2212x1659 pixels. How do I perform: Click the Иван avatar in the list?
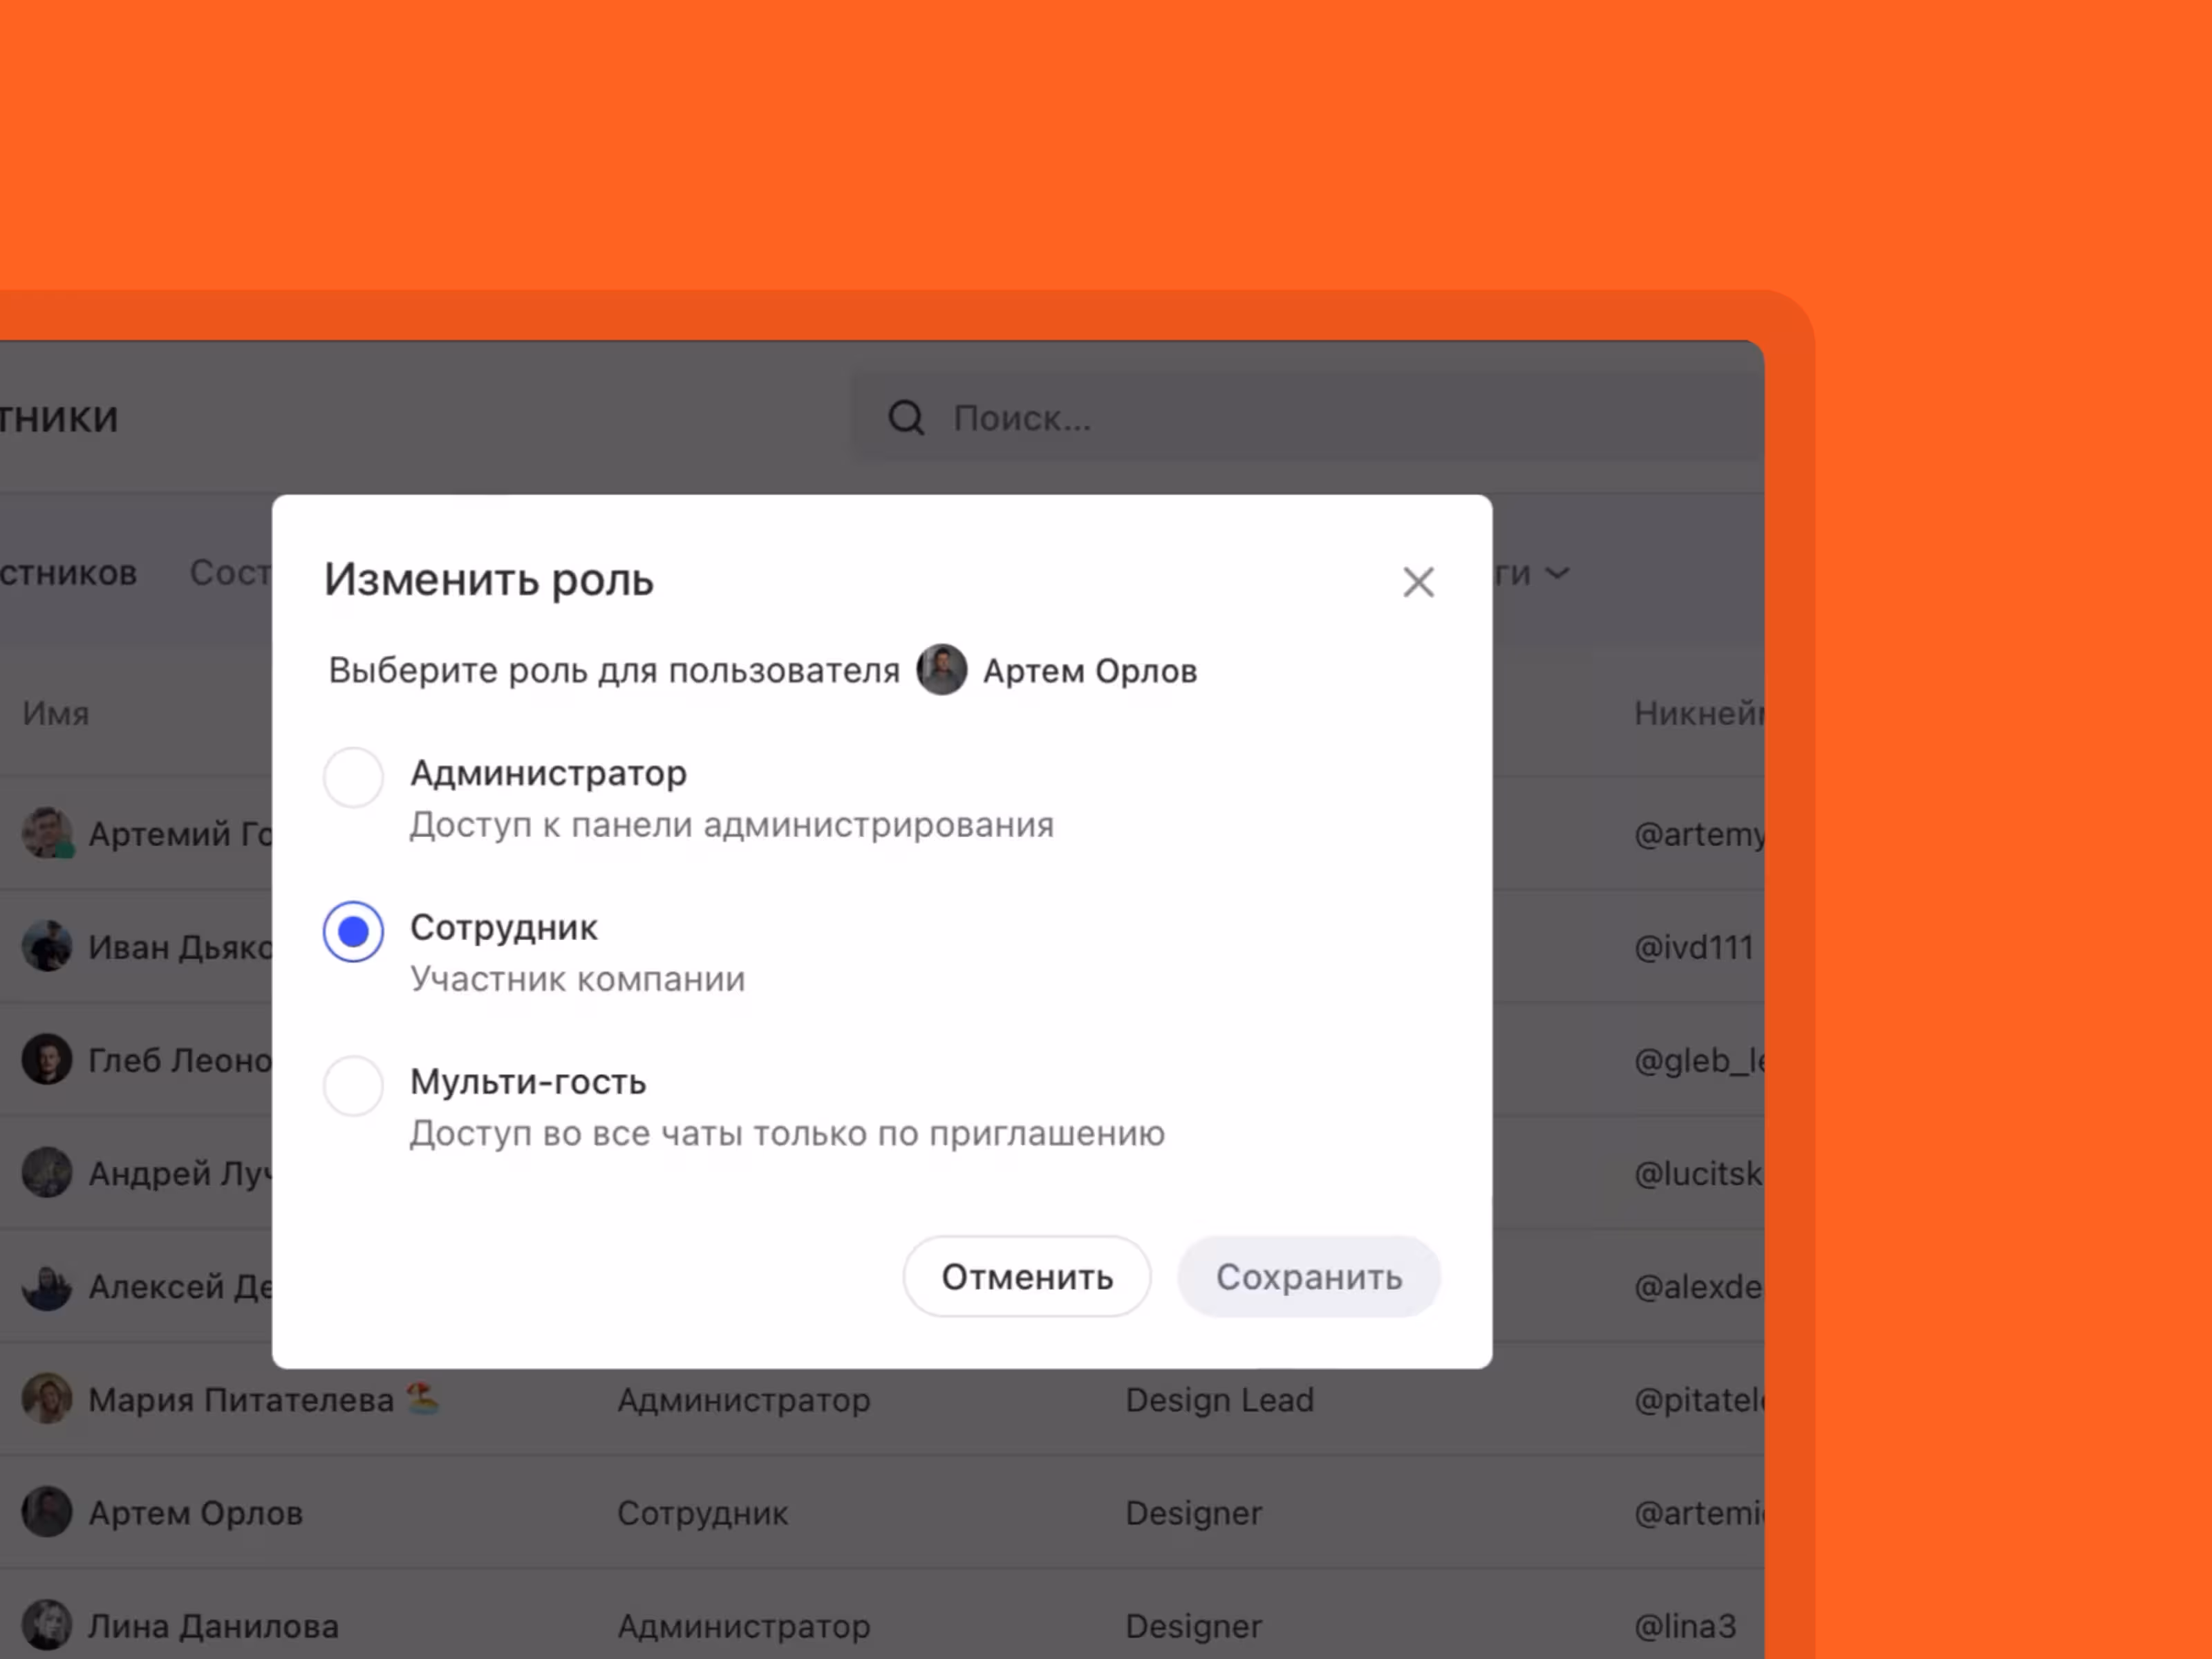(x=47, y=946)
